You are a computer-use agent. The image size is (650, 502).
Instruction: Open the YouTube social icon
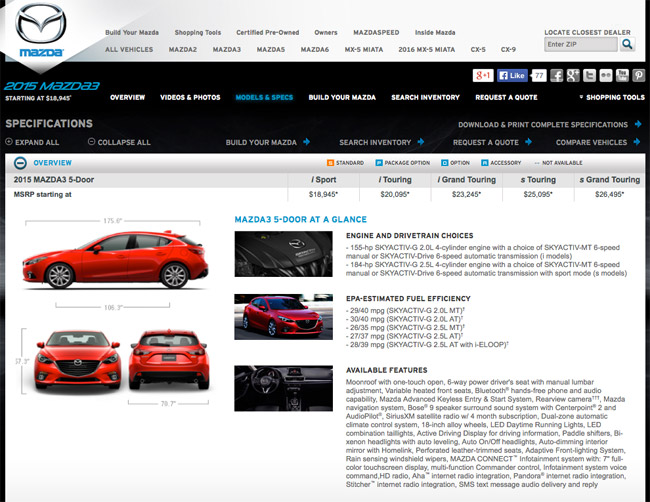622,75
